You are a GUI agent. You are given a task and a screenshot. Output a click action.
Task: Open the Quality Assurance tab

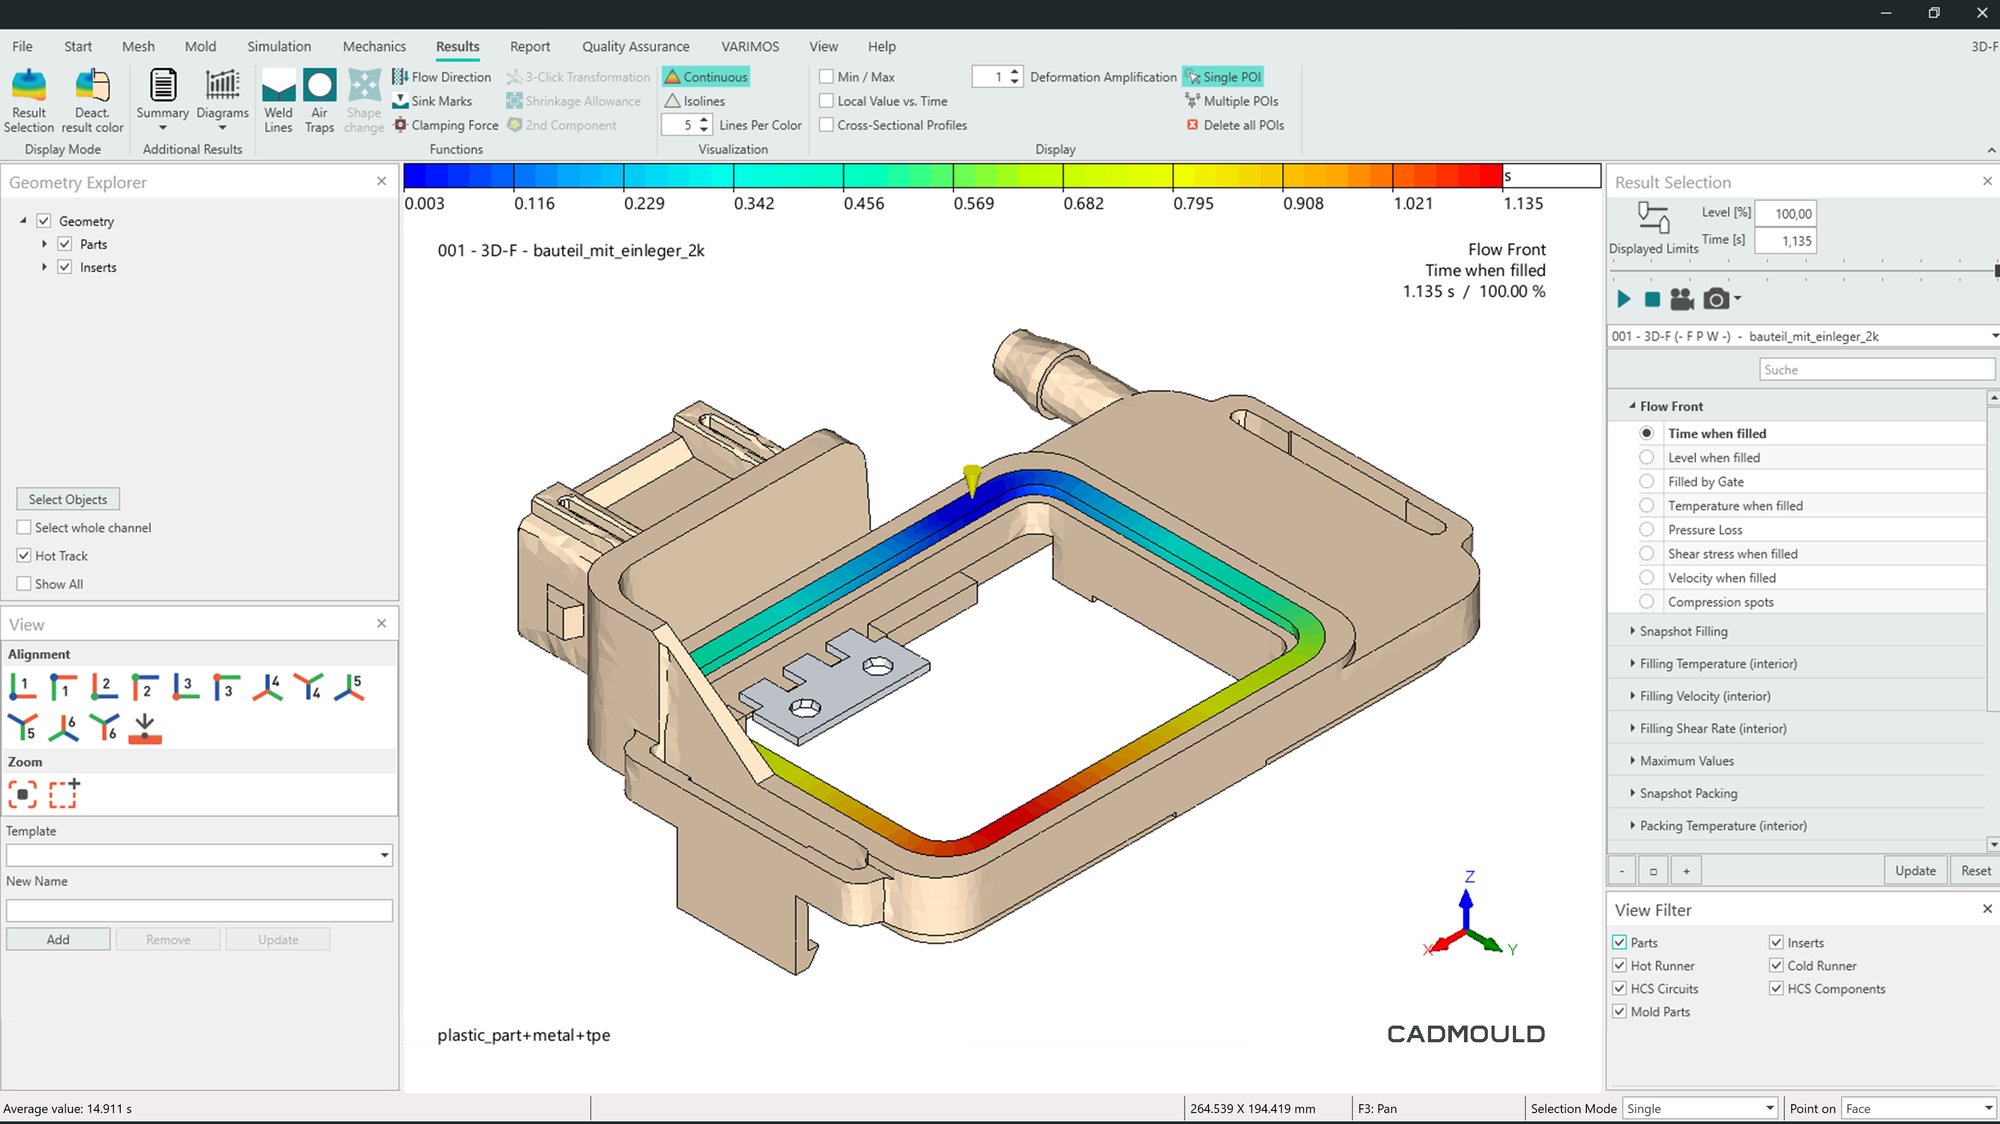(x=635, y=46)
